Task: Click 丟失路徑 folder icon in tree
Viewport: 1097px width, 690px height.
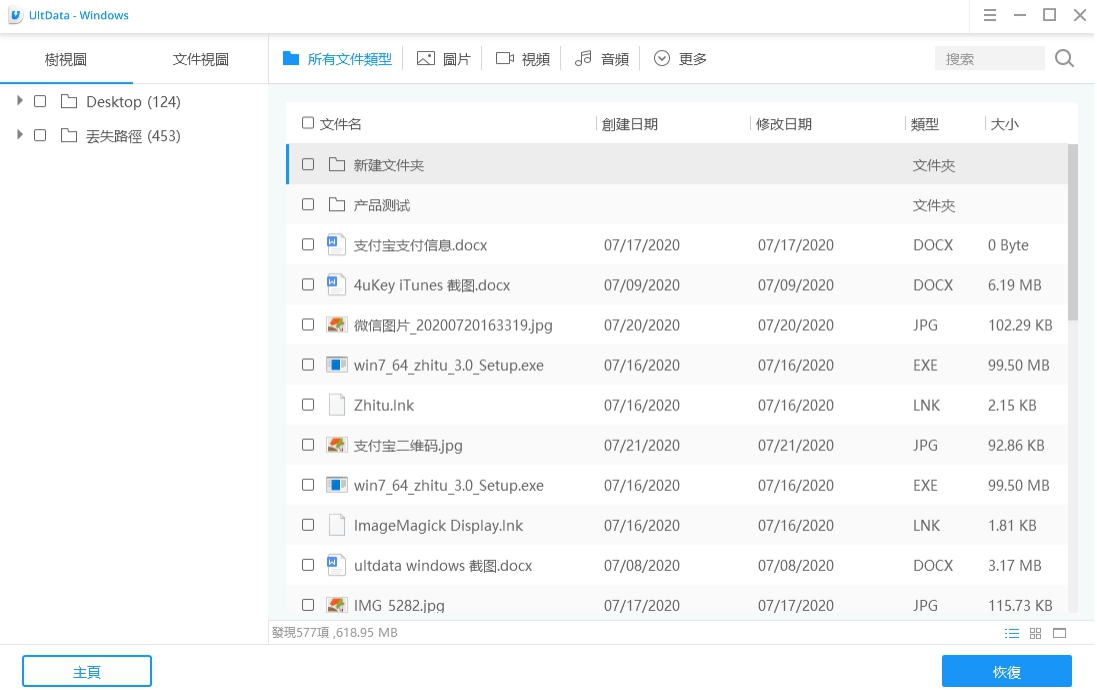Action: (69, 135)
